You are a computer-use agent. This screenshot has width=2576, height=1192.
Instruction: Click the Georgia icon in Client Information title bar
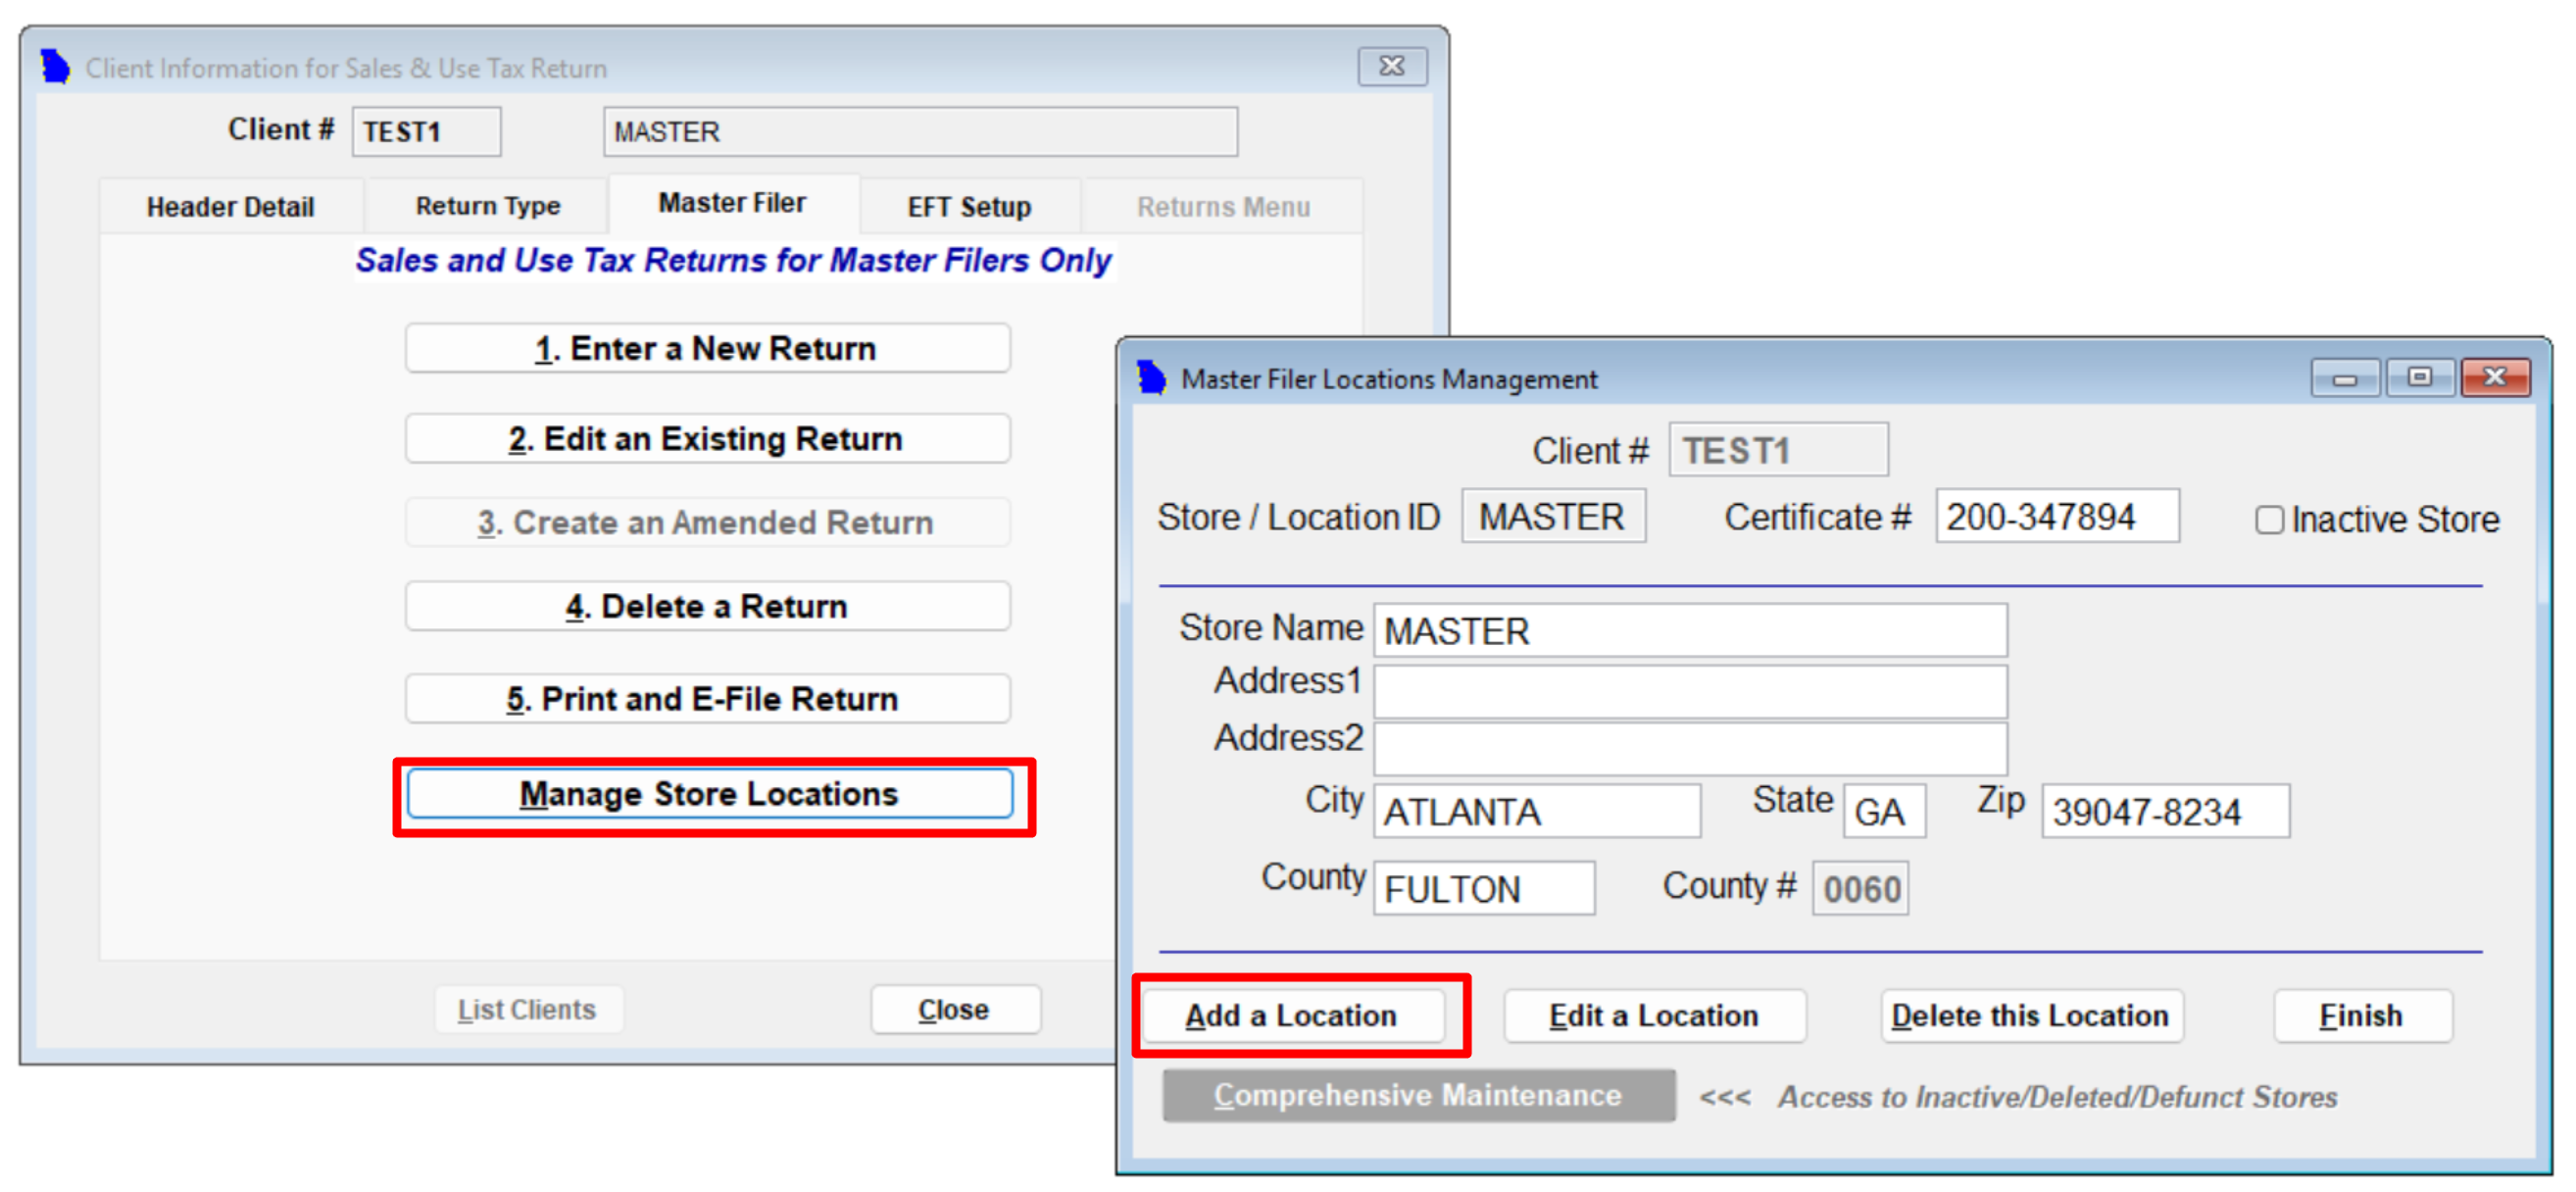point(55,68)
